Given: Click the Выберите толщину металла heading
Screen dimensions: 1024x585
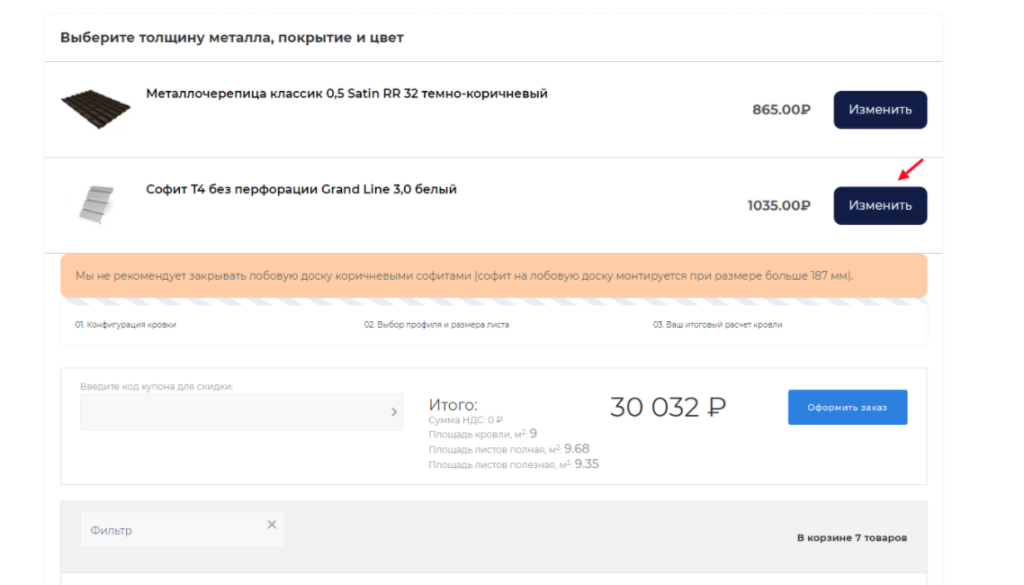Looking at the screenshot, I should point(231,38).
